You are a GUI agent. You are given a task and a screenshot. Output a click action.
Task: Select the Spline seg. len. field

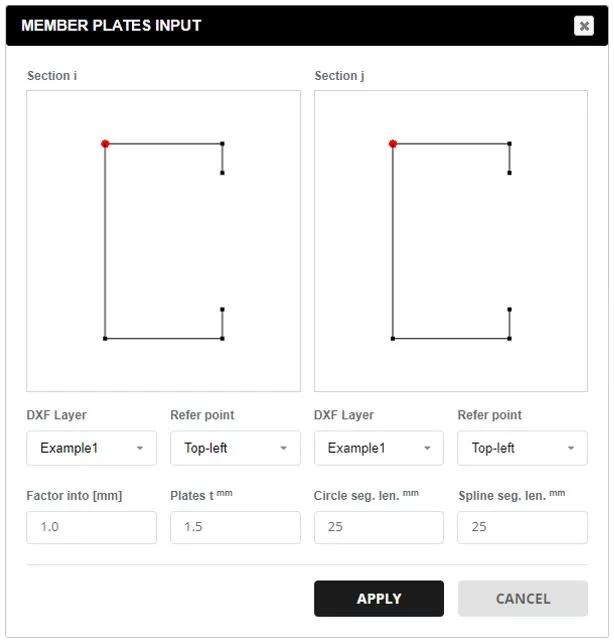click(x=522, y=527)
